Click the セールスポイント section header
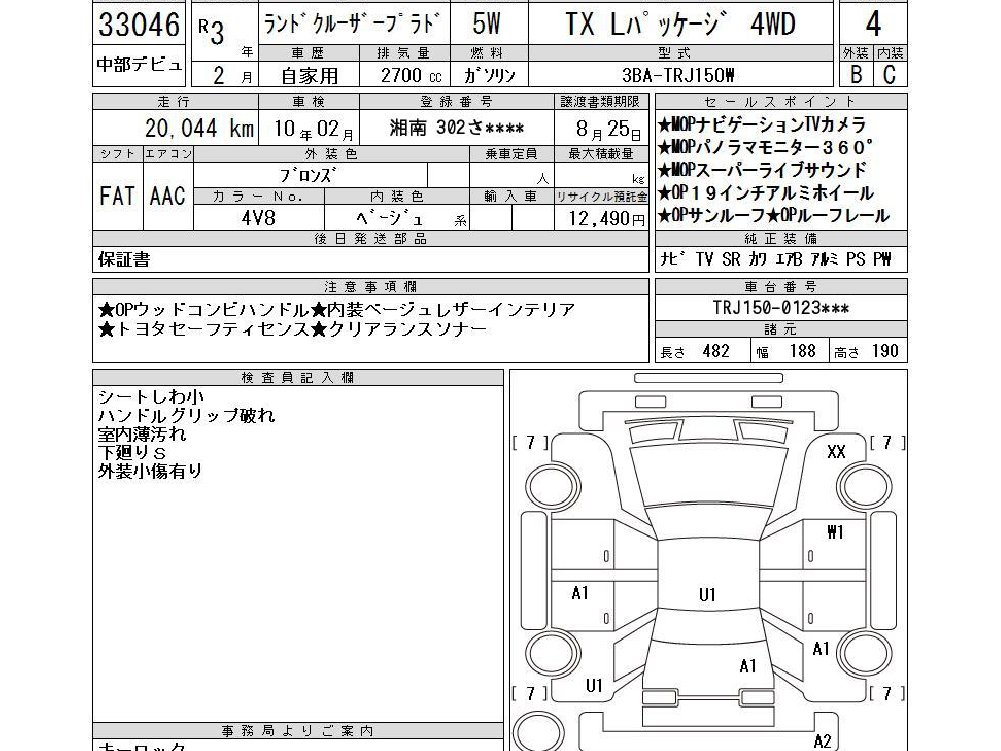 (780, 102)
